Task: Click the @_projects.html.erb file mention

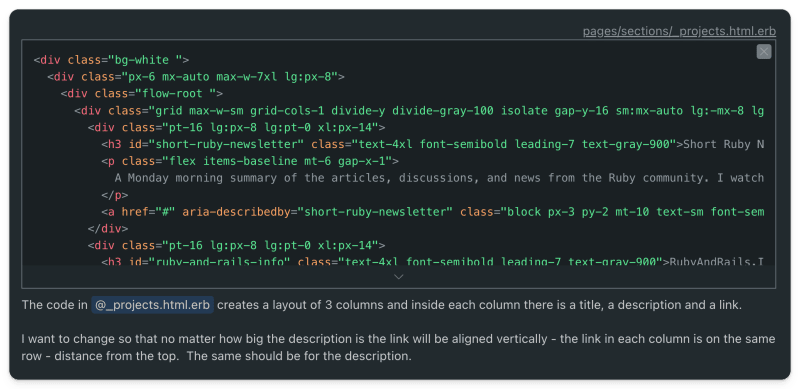Action: [153, 305]
